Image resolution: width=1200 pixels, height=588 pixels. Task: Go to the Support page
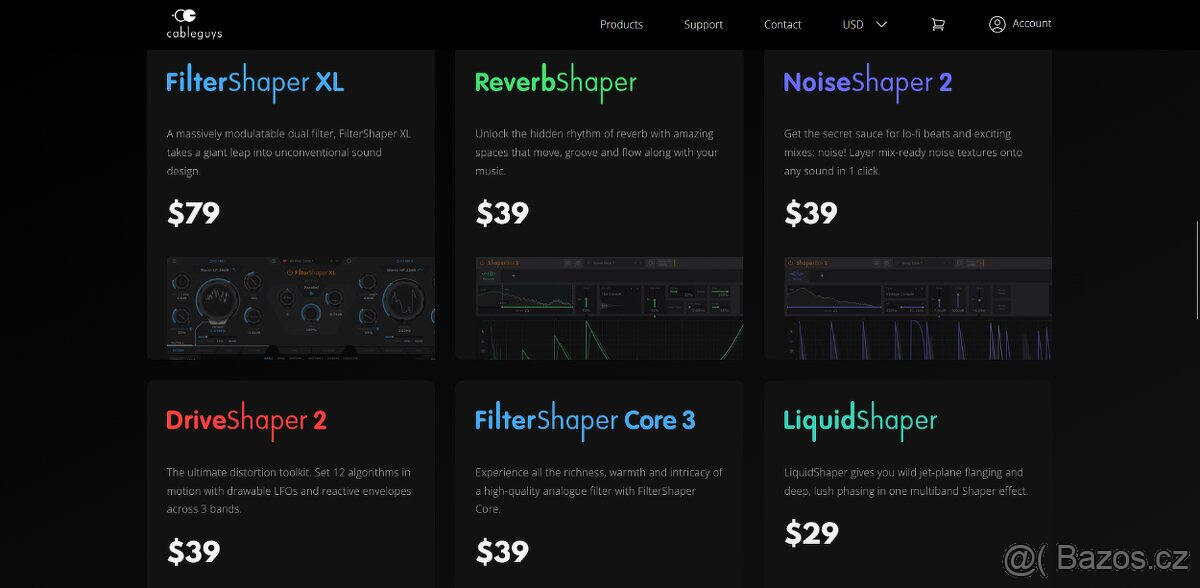[x=703, y=24]
